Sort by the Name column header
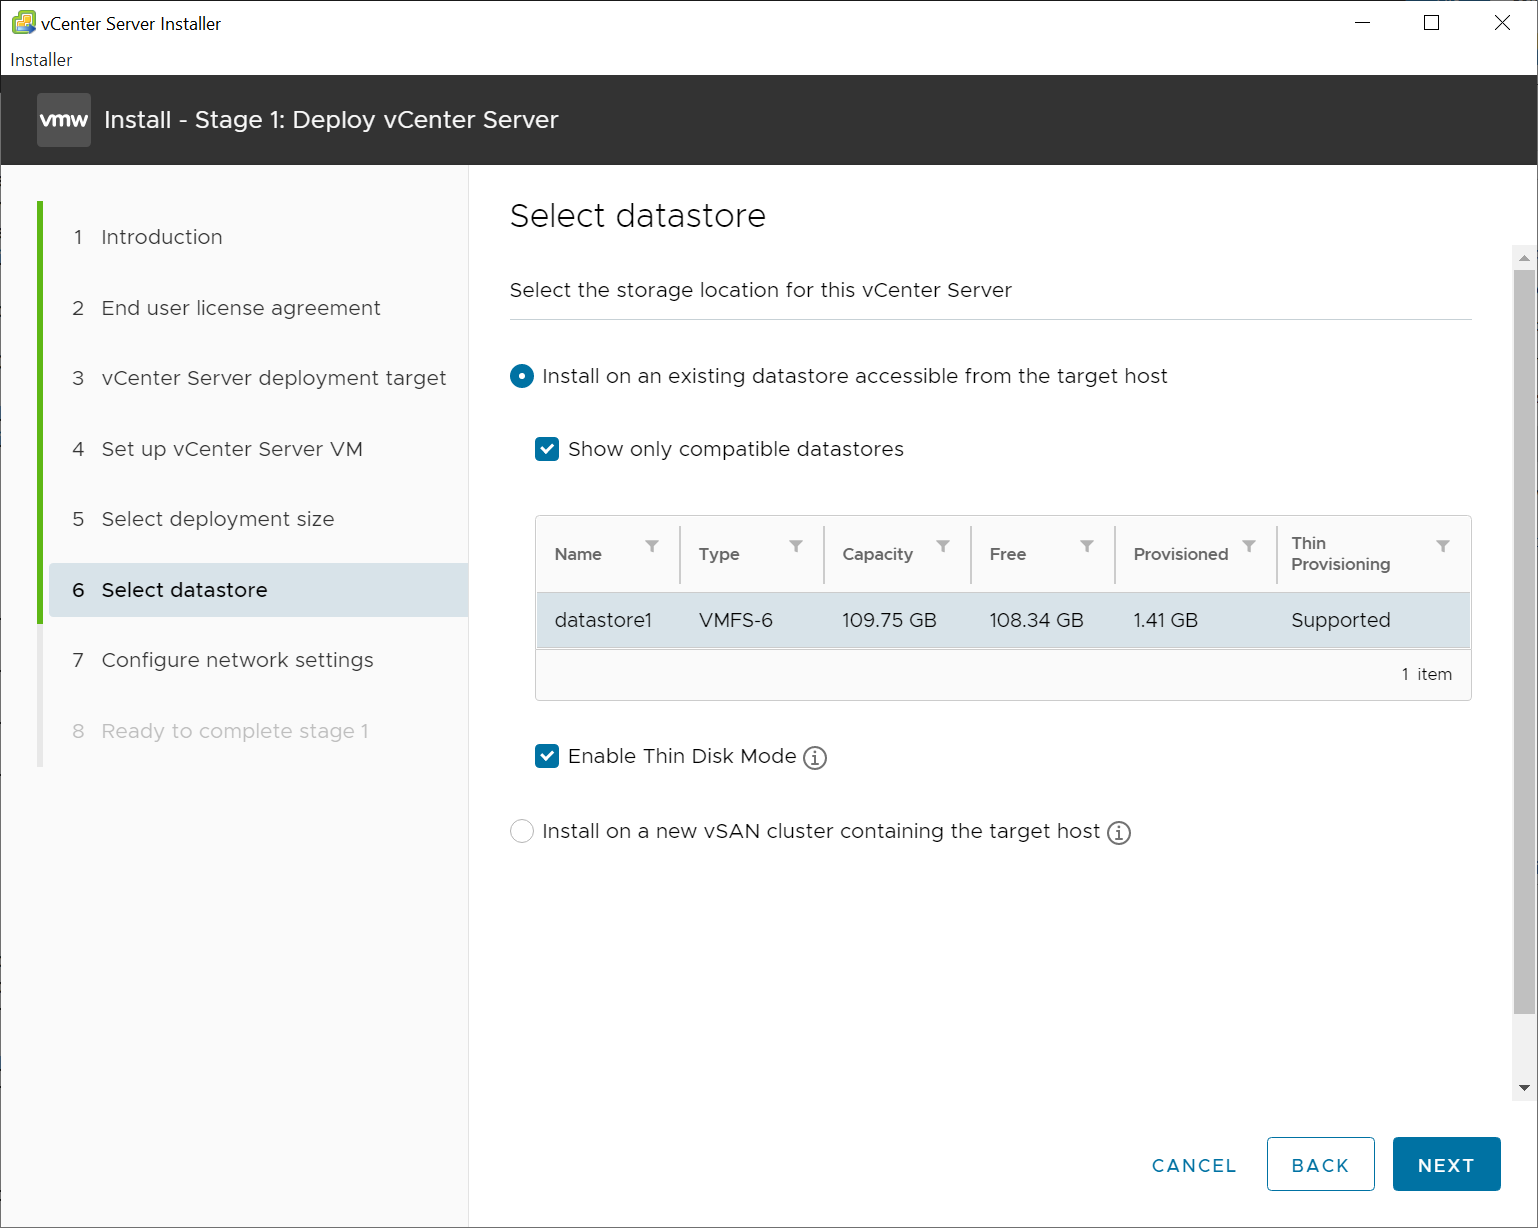1538x1228 pixels. (578, 554)
